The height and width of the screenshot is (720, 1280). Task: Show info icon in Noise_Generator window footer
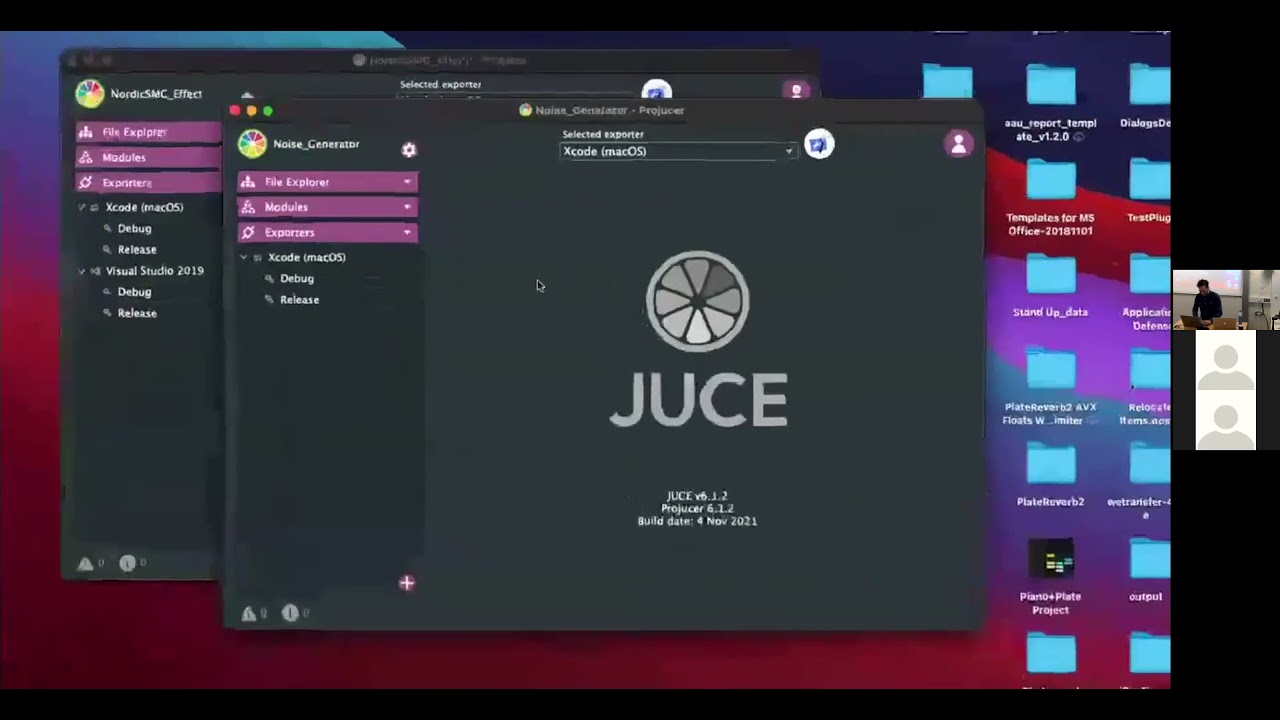tap(290, 613)
